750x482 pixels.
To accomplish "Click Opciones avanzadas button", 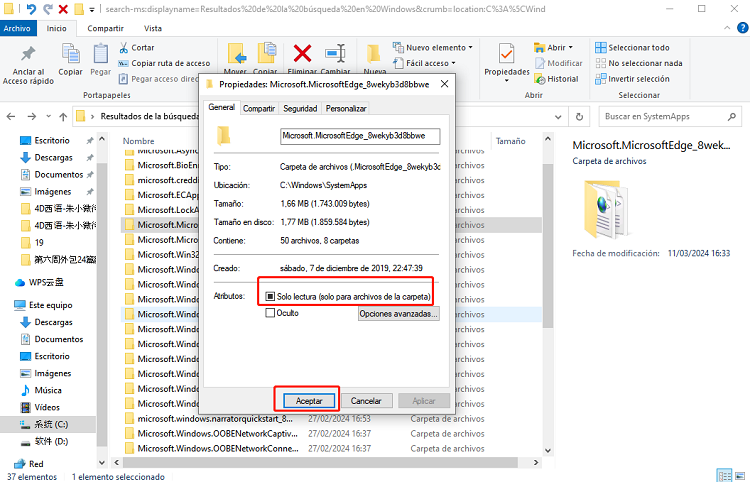I will coord(398,314).
